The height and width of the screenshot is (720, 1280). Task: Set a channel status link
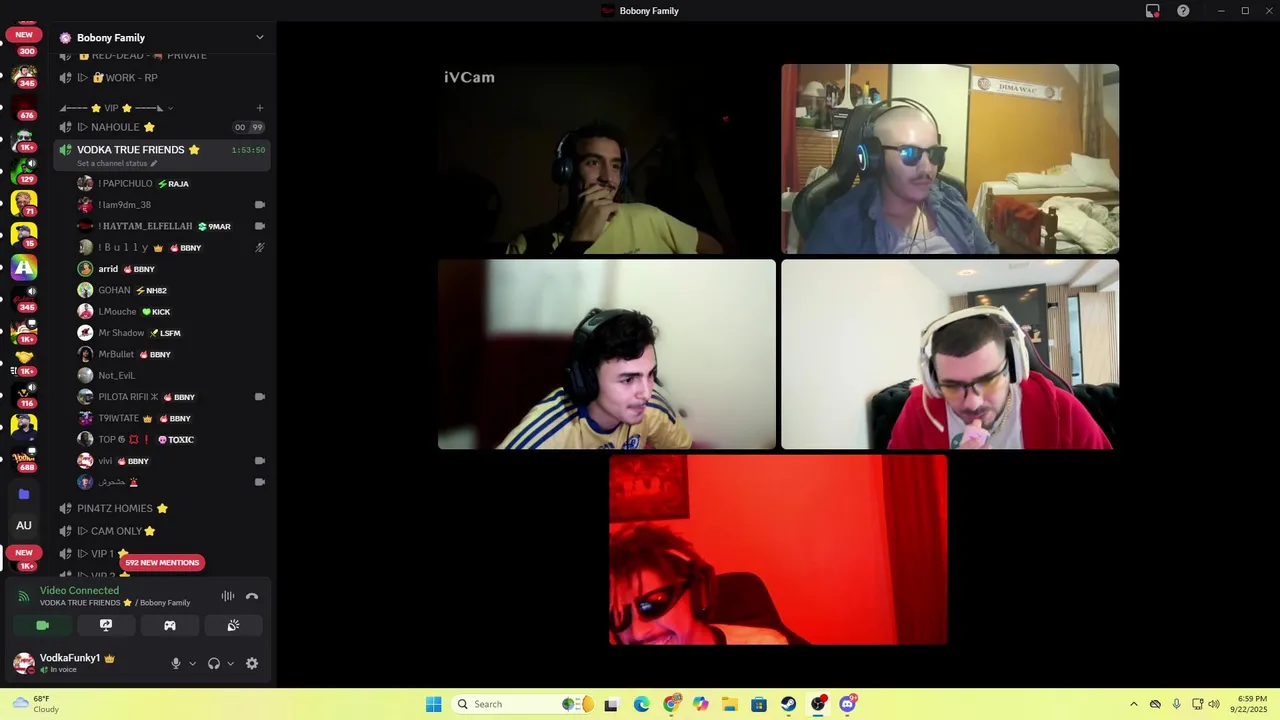[x=117, y=163]
